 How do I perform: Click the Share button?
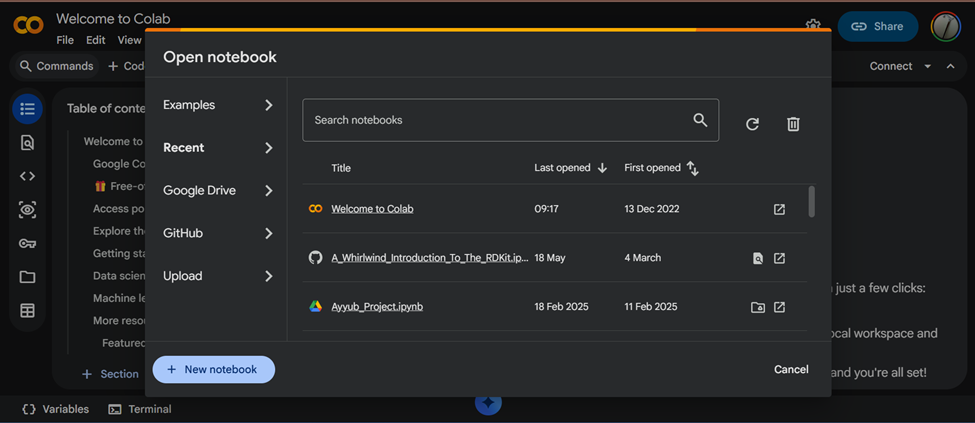pos(877,26)
